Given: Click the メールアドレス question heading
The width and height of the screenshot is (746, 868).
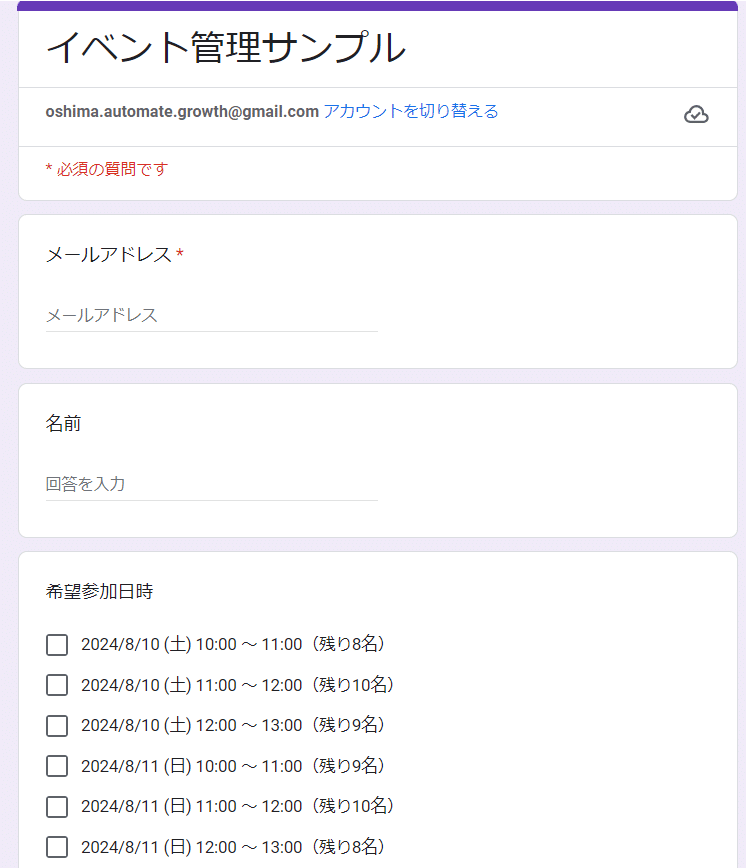Looking at the screenshot, I should coord(109,255).
